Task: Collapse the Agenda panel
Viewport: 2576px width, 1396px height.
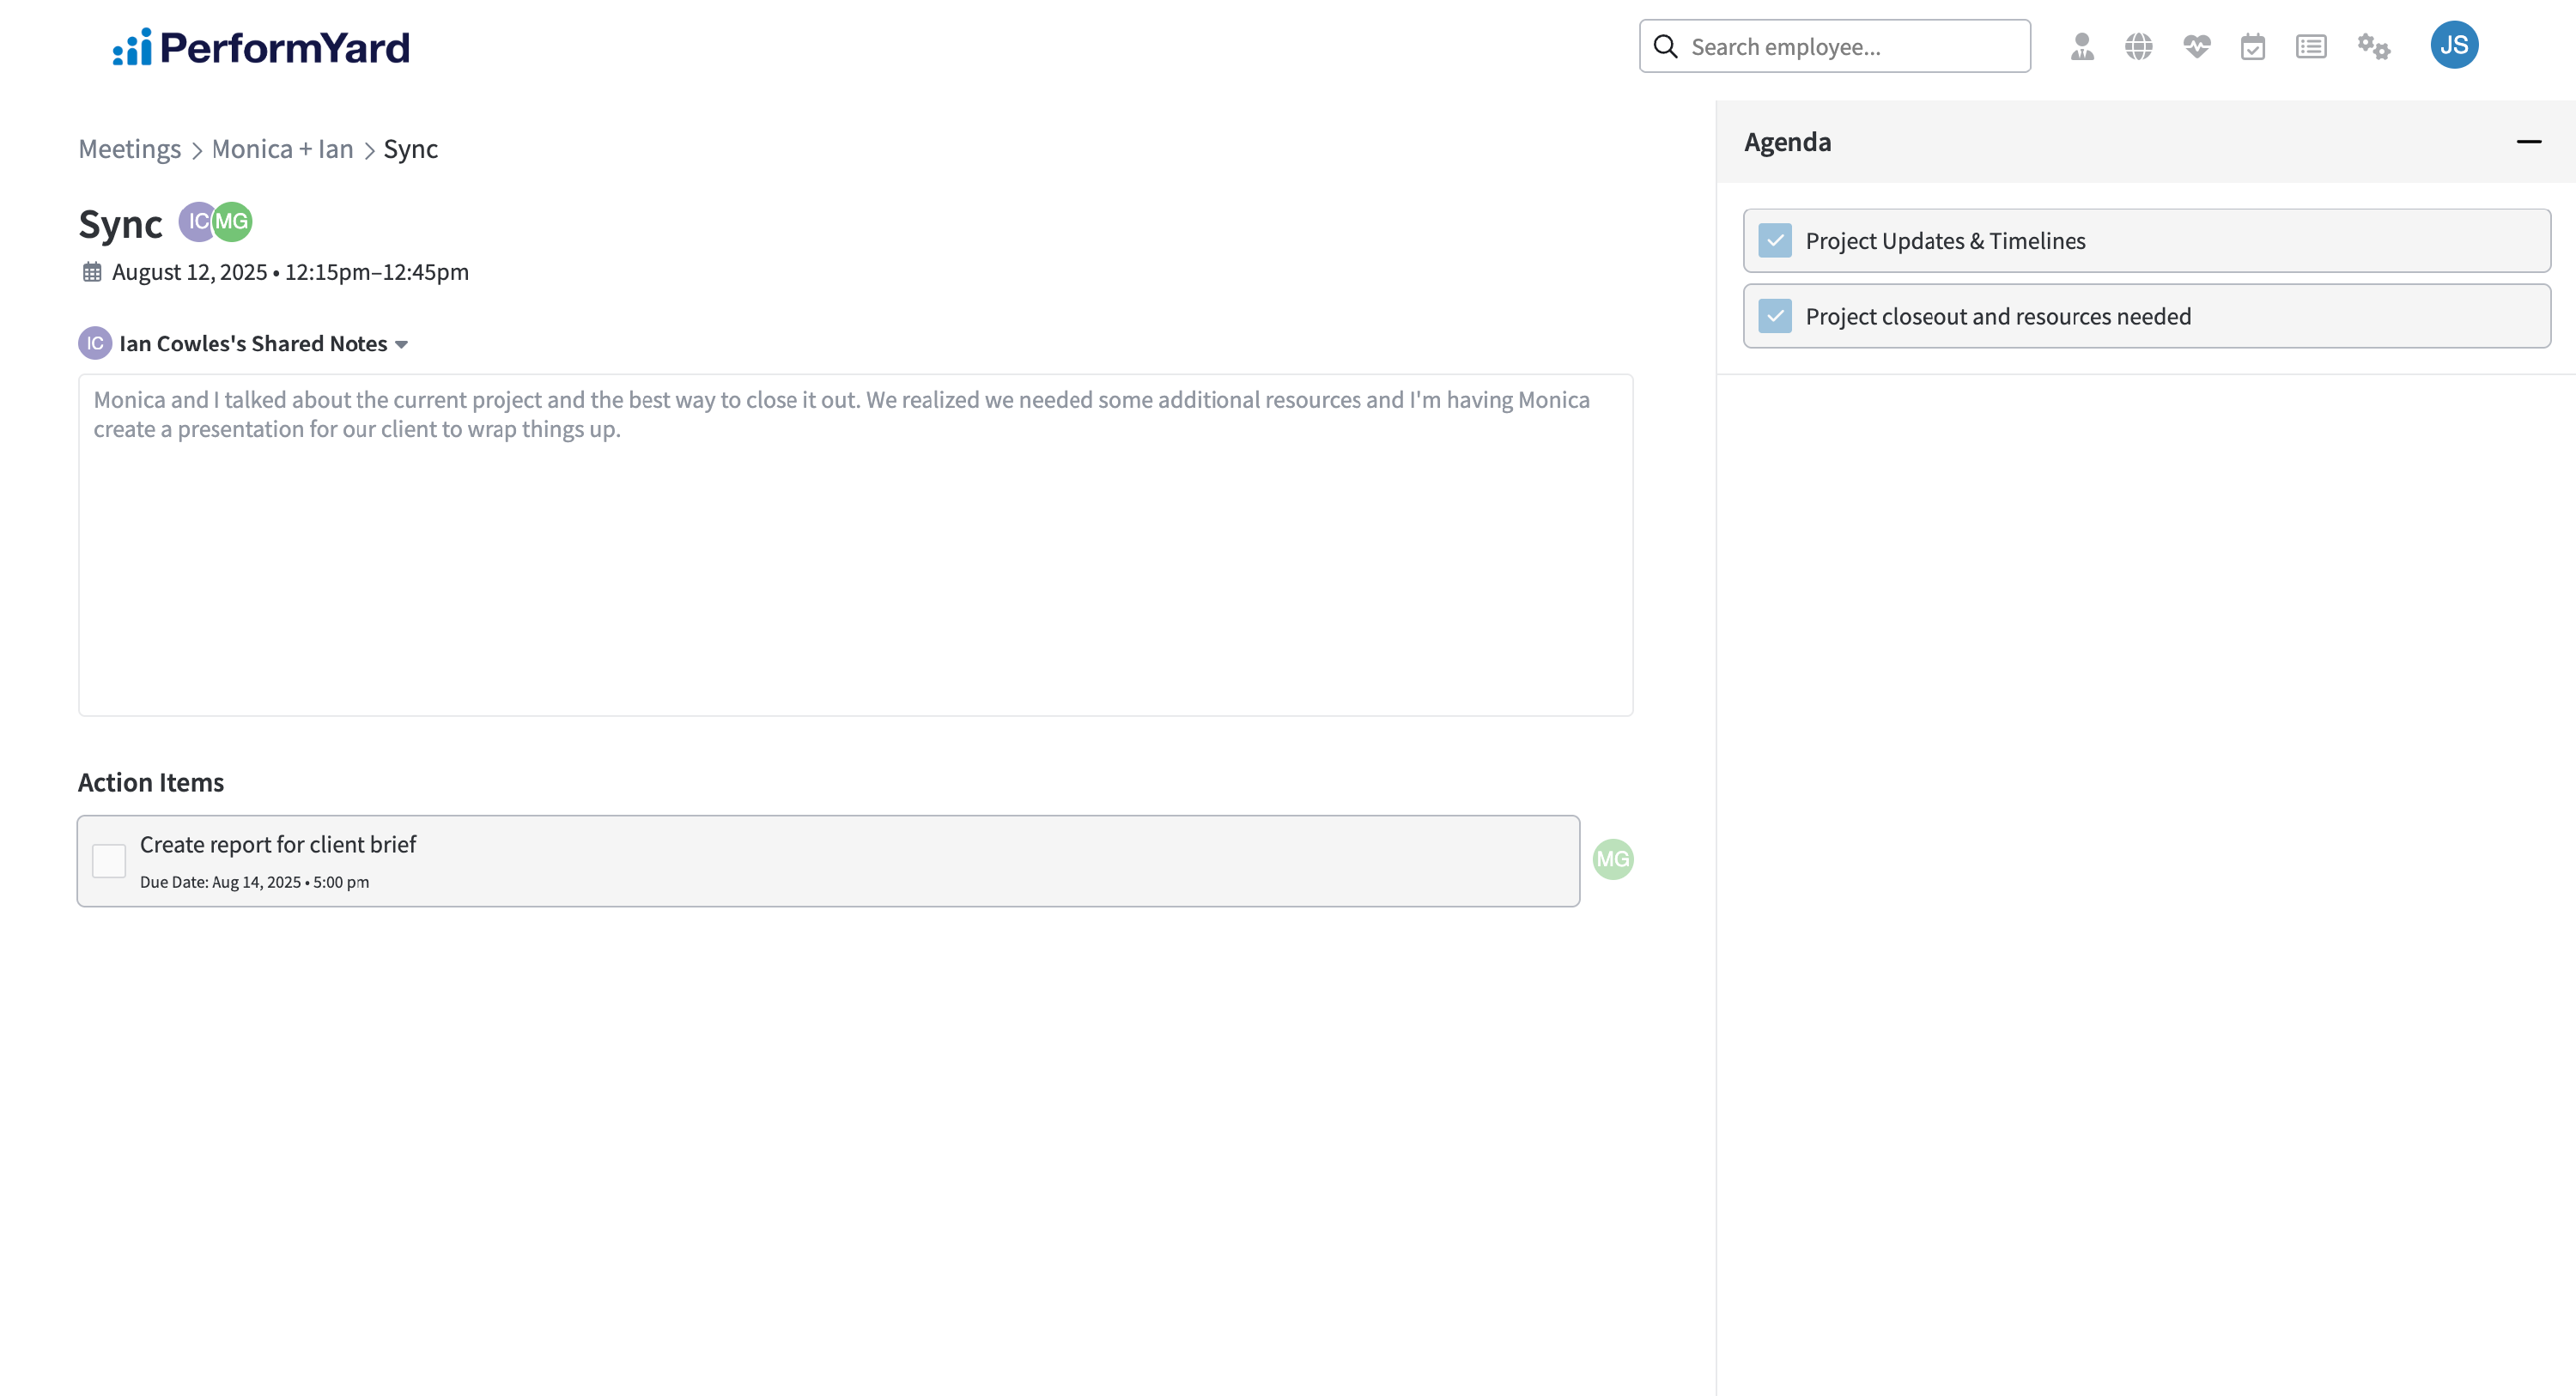Action: (2528, 142)
